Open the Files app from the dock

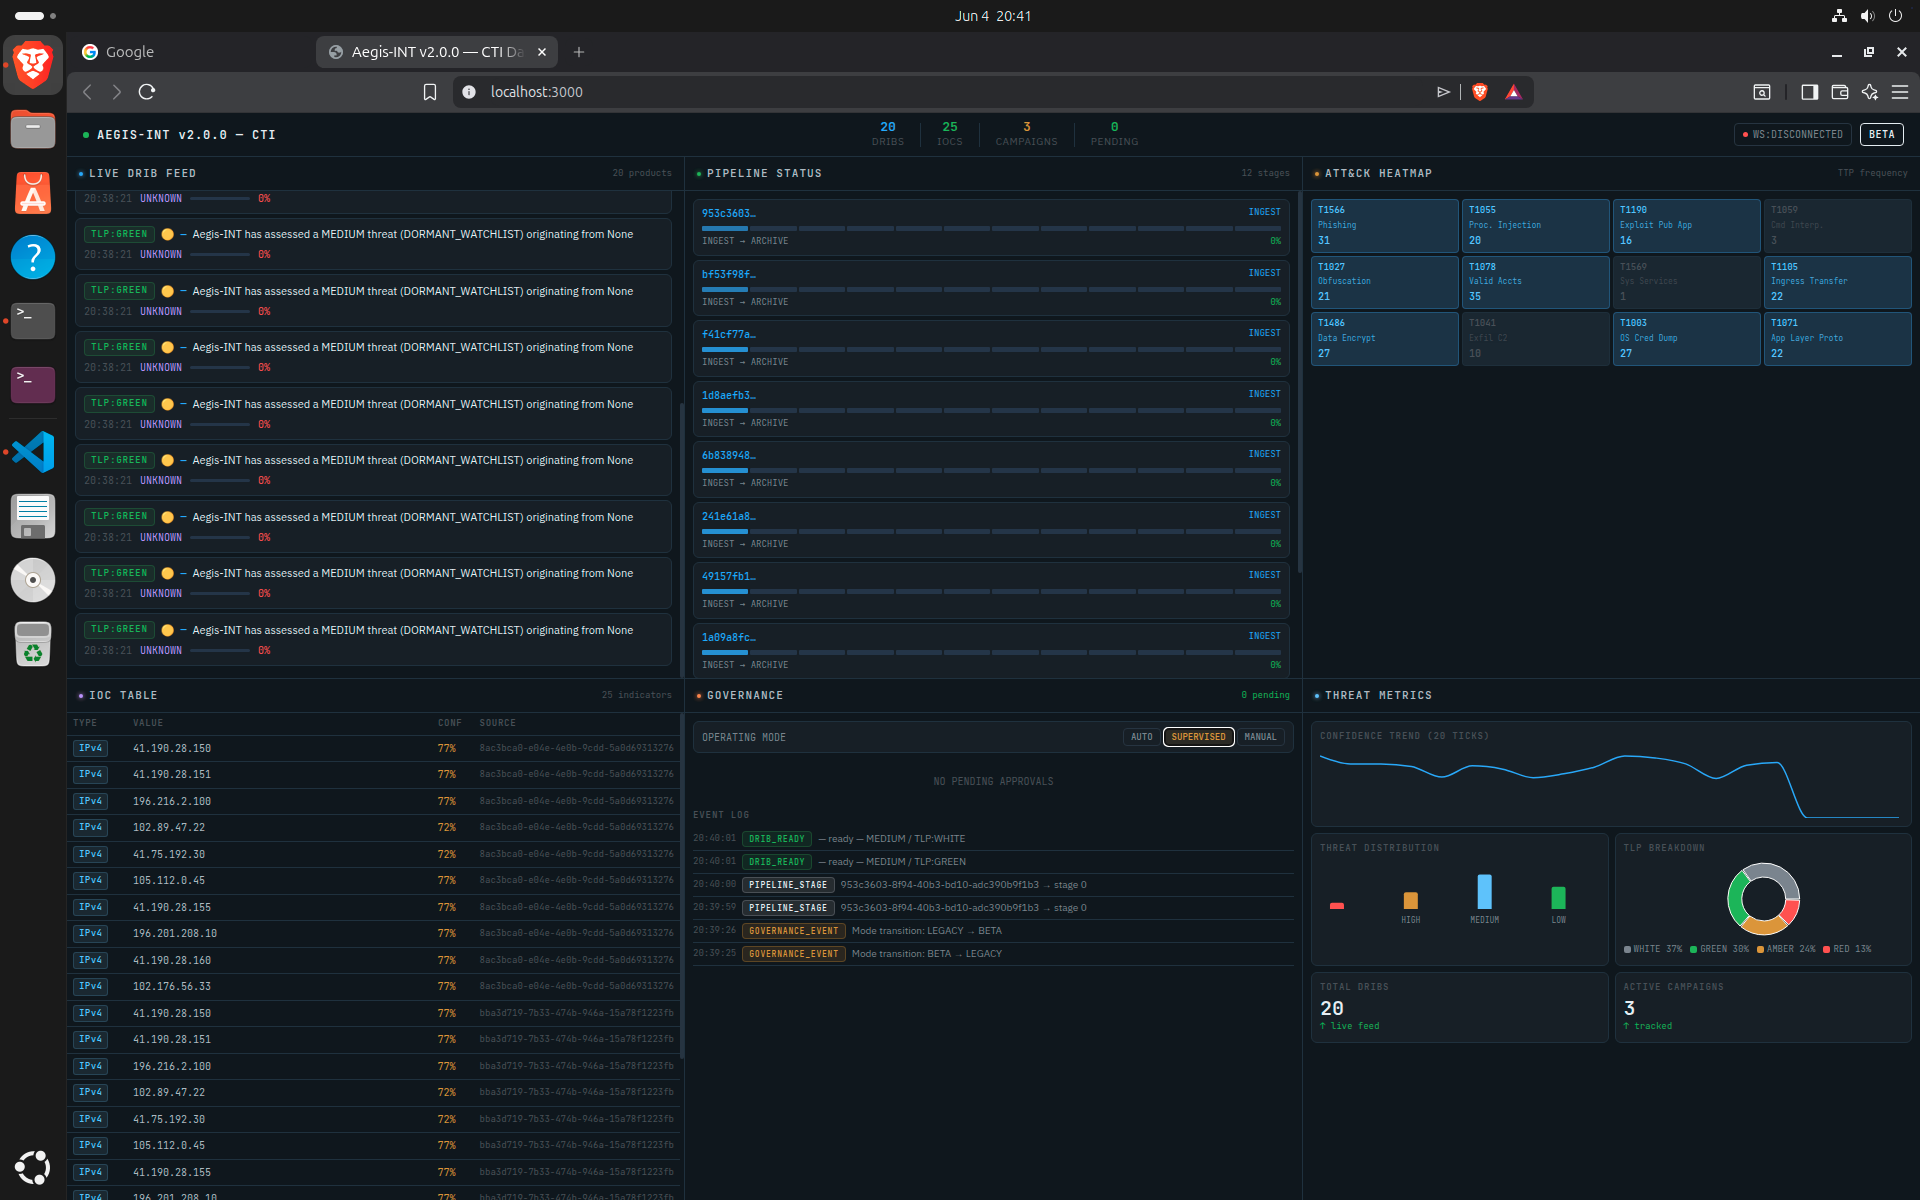33,129
